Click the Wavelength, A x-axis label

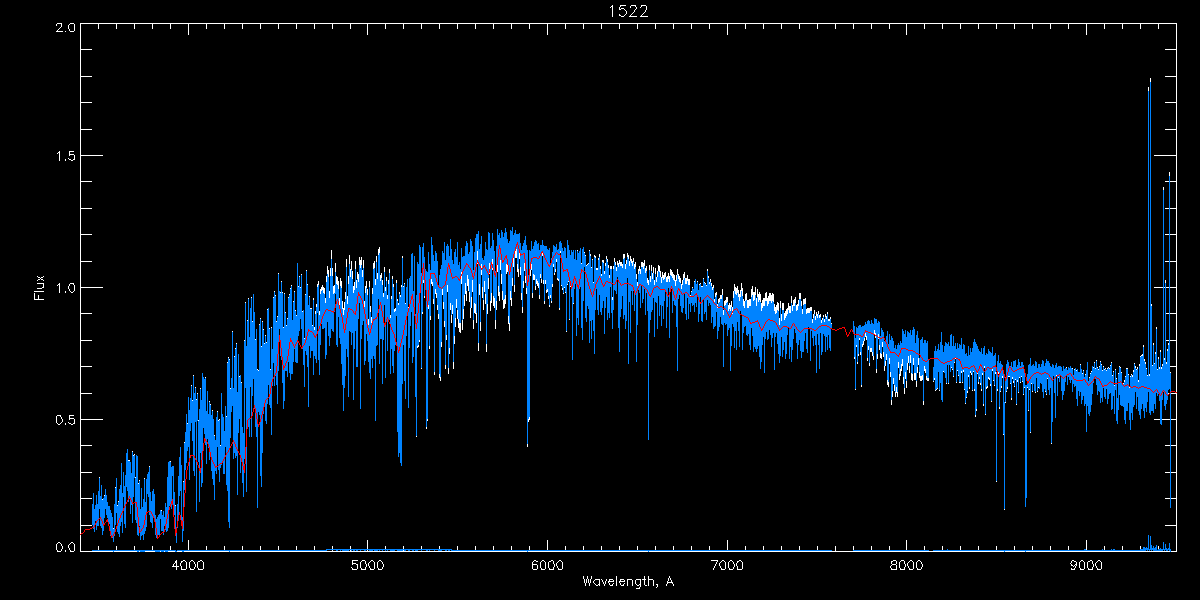pyautogui.click(x=627, y=582)
